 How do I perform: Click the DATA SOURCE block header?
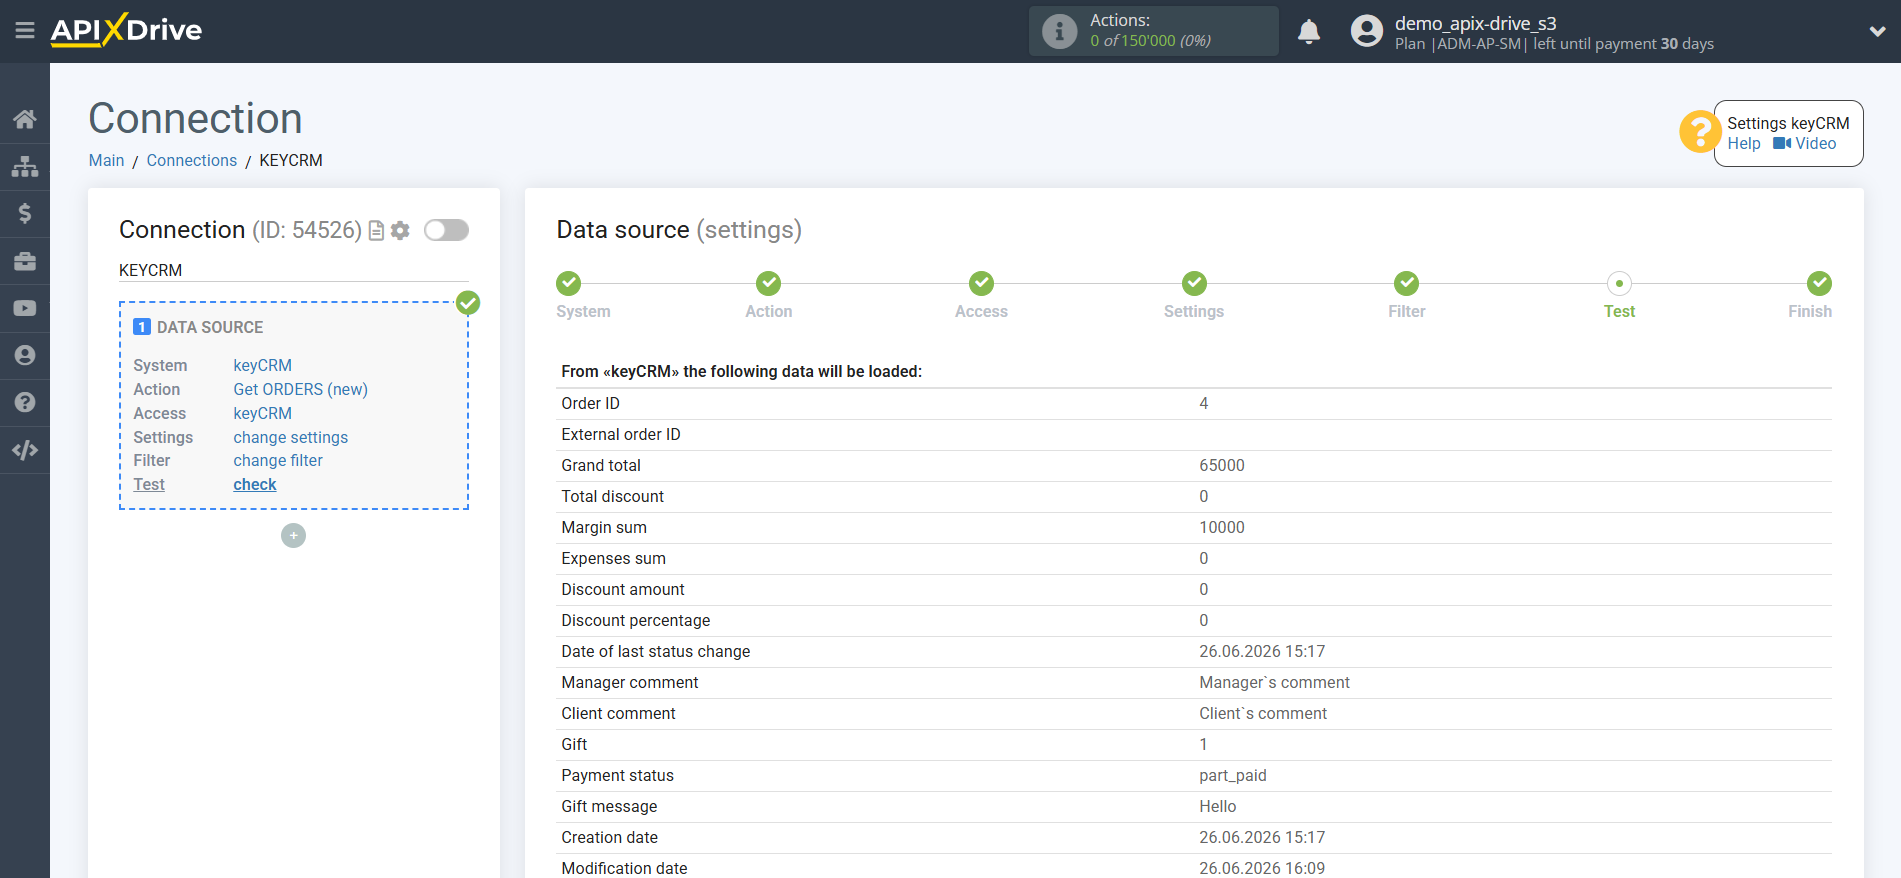point(198,327)
